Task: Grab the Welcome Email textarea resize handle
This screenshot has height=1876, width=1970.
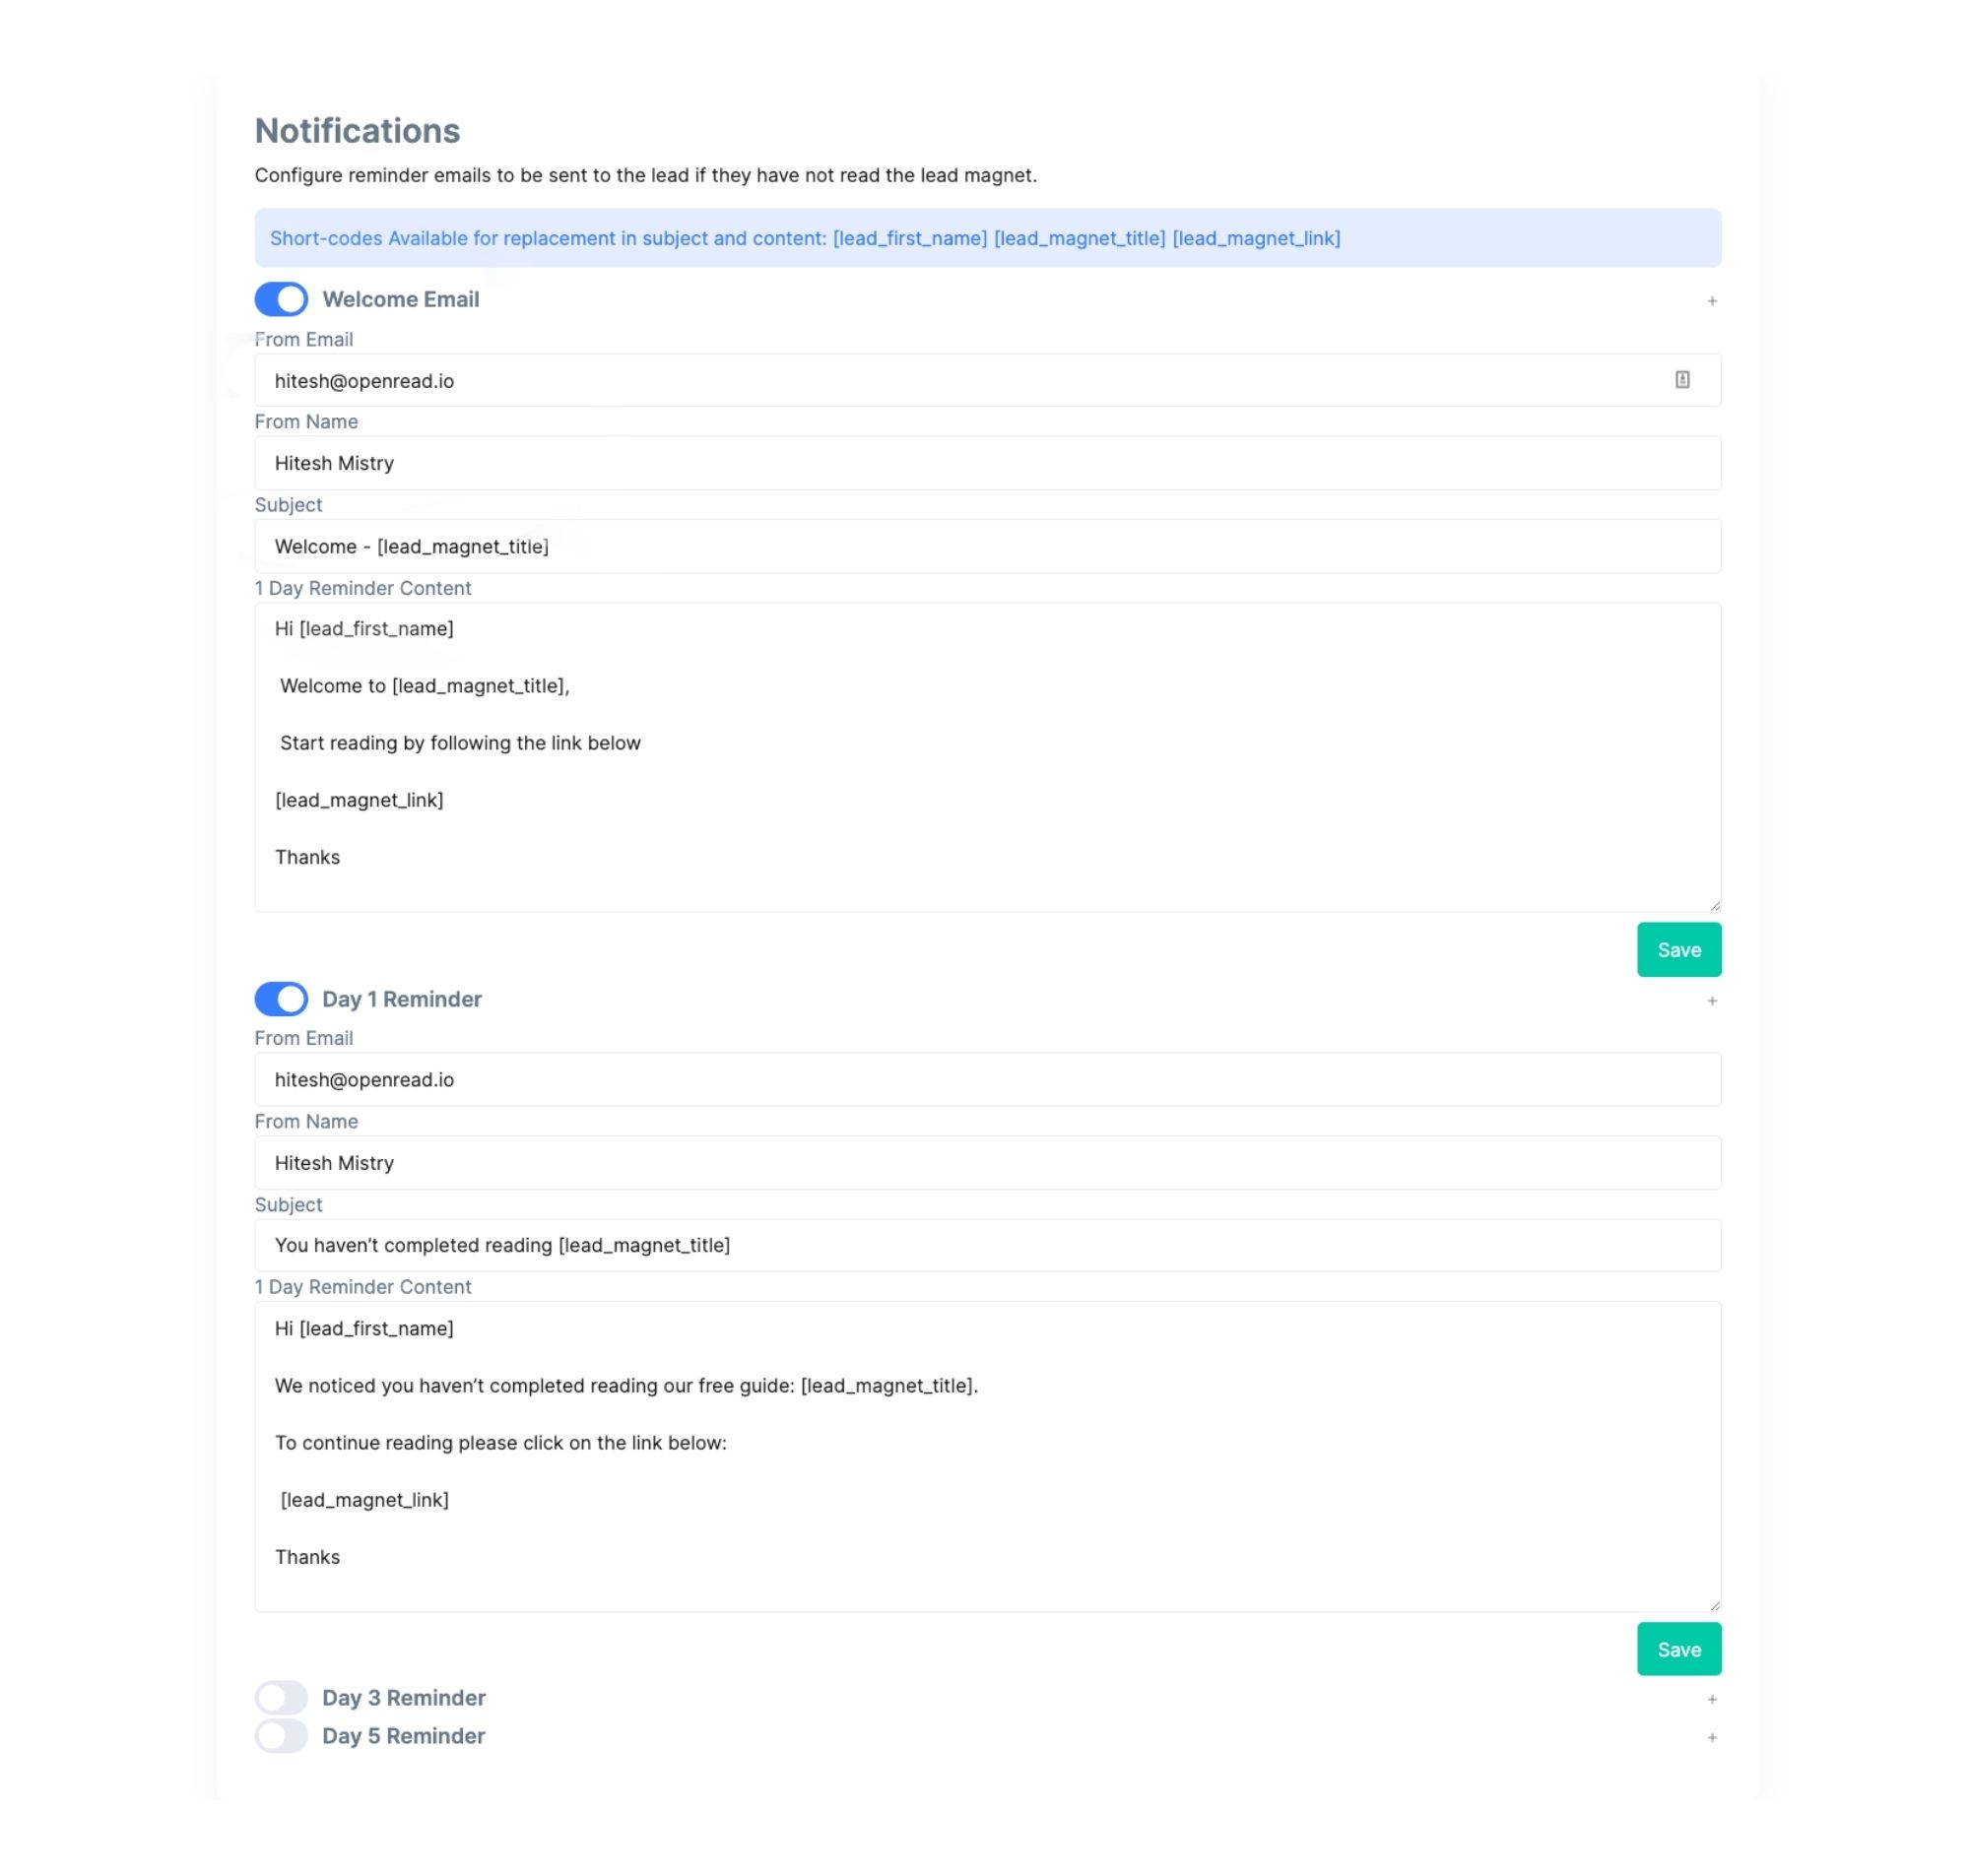Action: 1714,905
